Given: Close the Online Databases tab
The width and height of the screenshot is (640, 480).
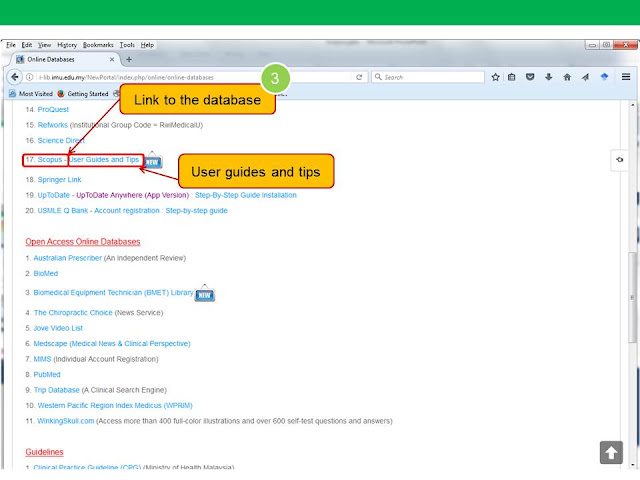Looking at the screenshot, I should point(112,60).
